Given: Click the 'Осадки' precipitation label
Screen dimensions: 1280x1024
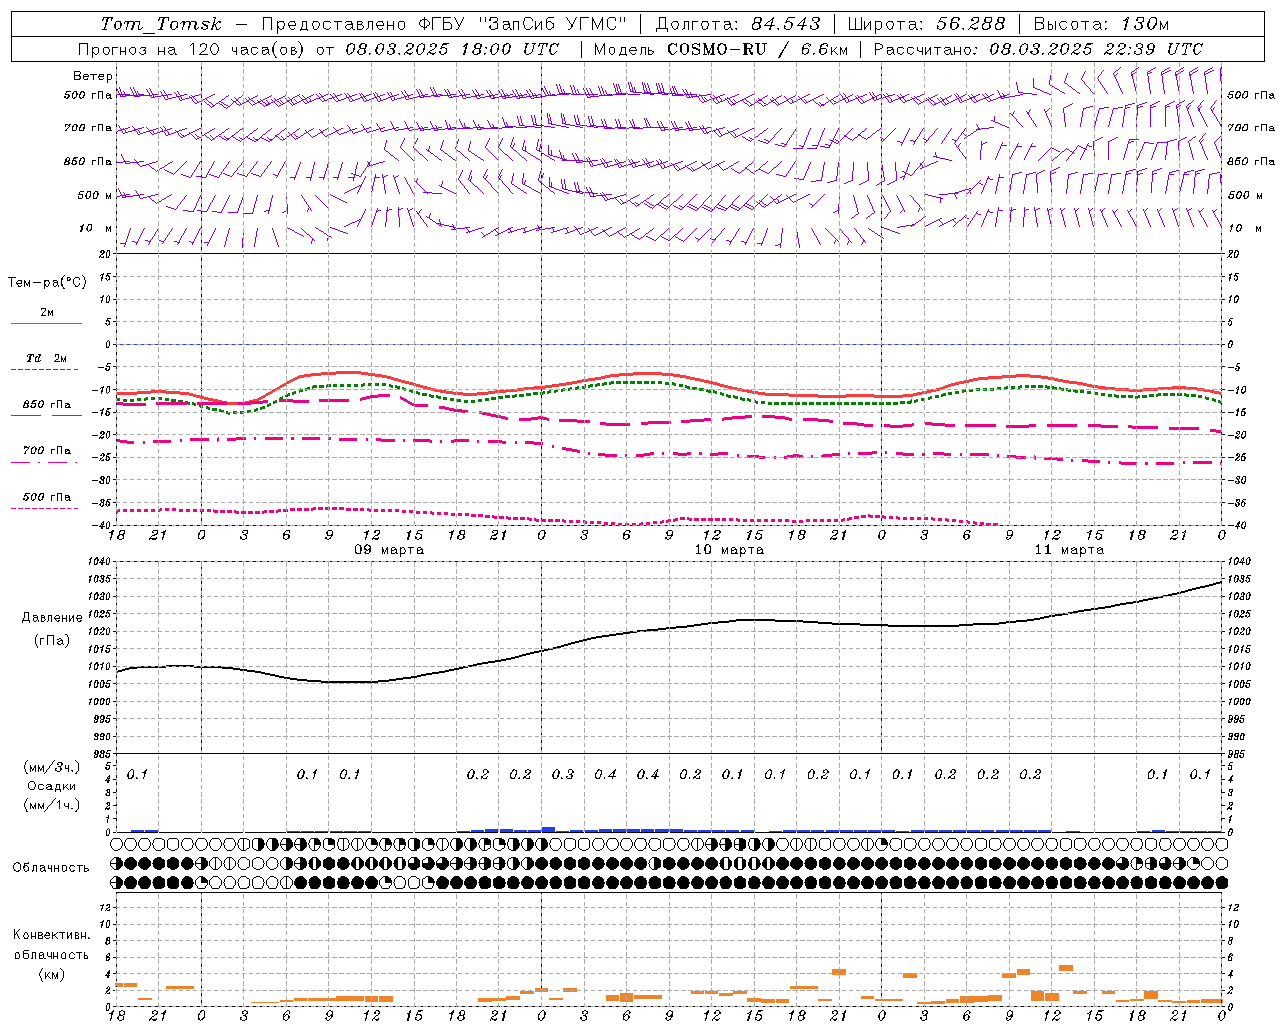Looking at the screenshot, I should 52,786.
